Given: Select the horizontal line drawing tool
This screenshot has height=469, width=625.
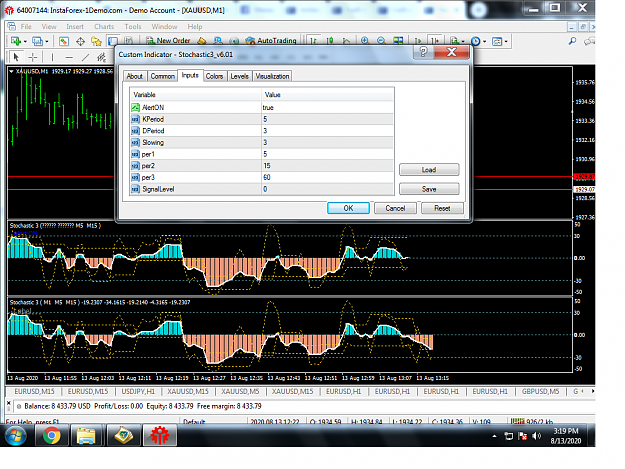Looking at the screenshot, I should tap(69, 57).
